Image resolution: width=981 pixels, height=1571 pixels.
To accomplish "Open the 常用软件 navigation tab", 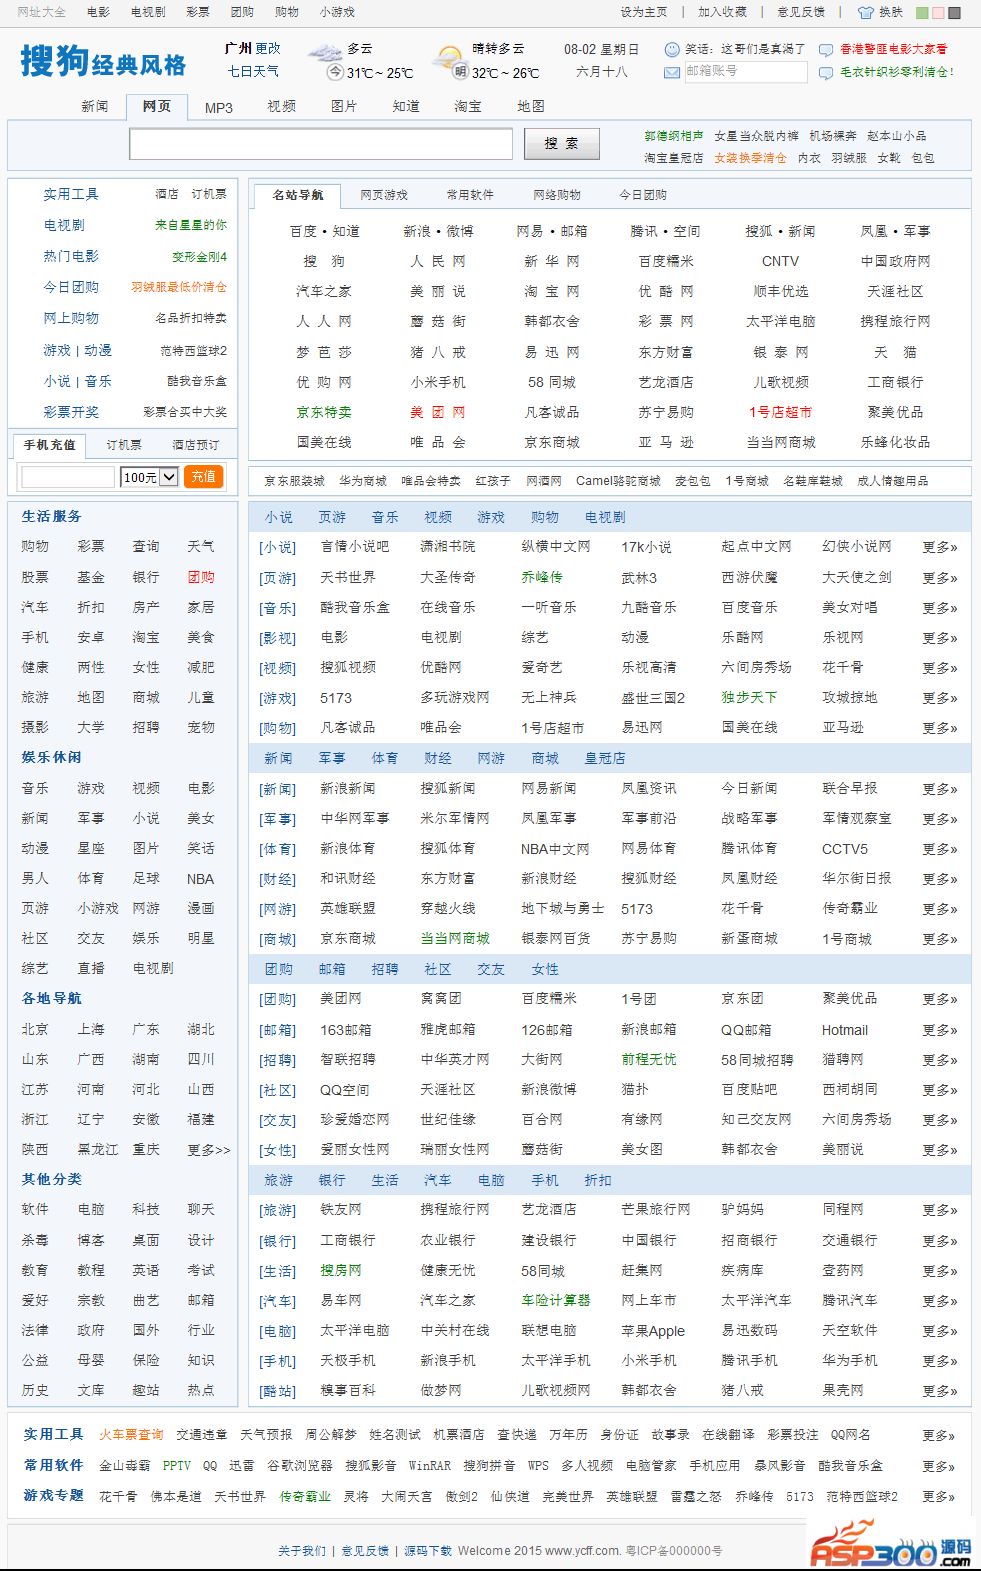I will [x=470, y=195].
